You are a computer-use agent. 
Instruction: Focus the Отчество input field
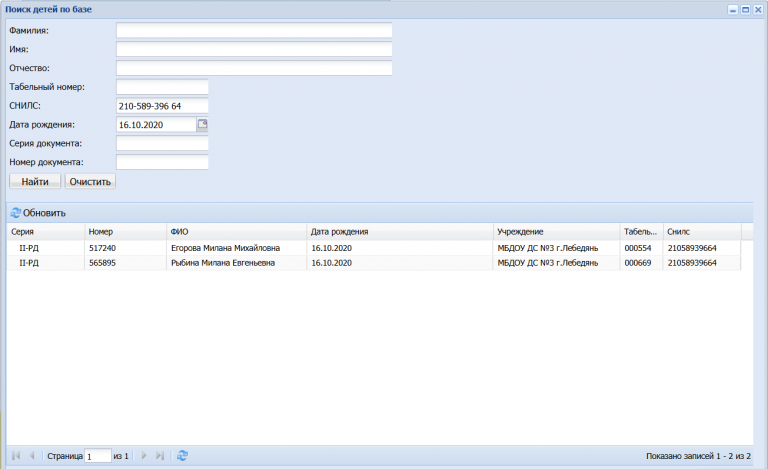(254, 68)
